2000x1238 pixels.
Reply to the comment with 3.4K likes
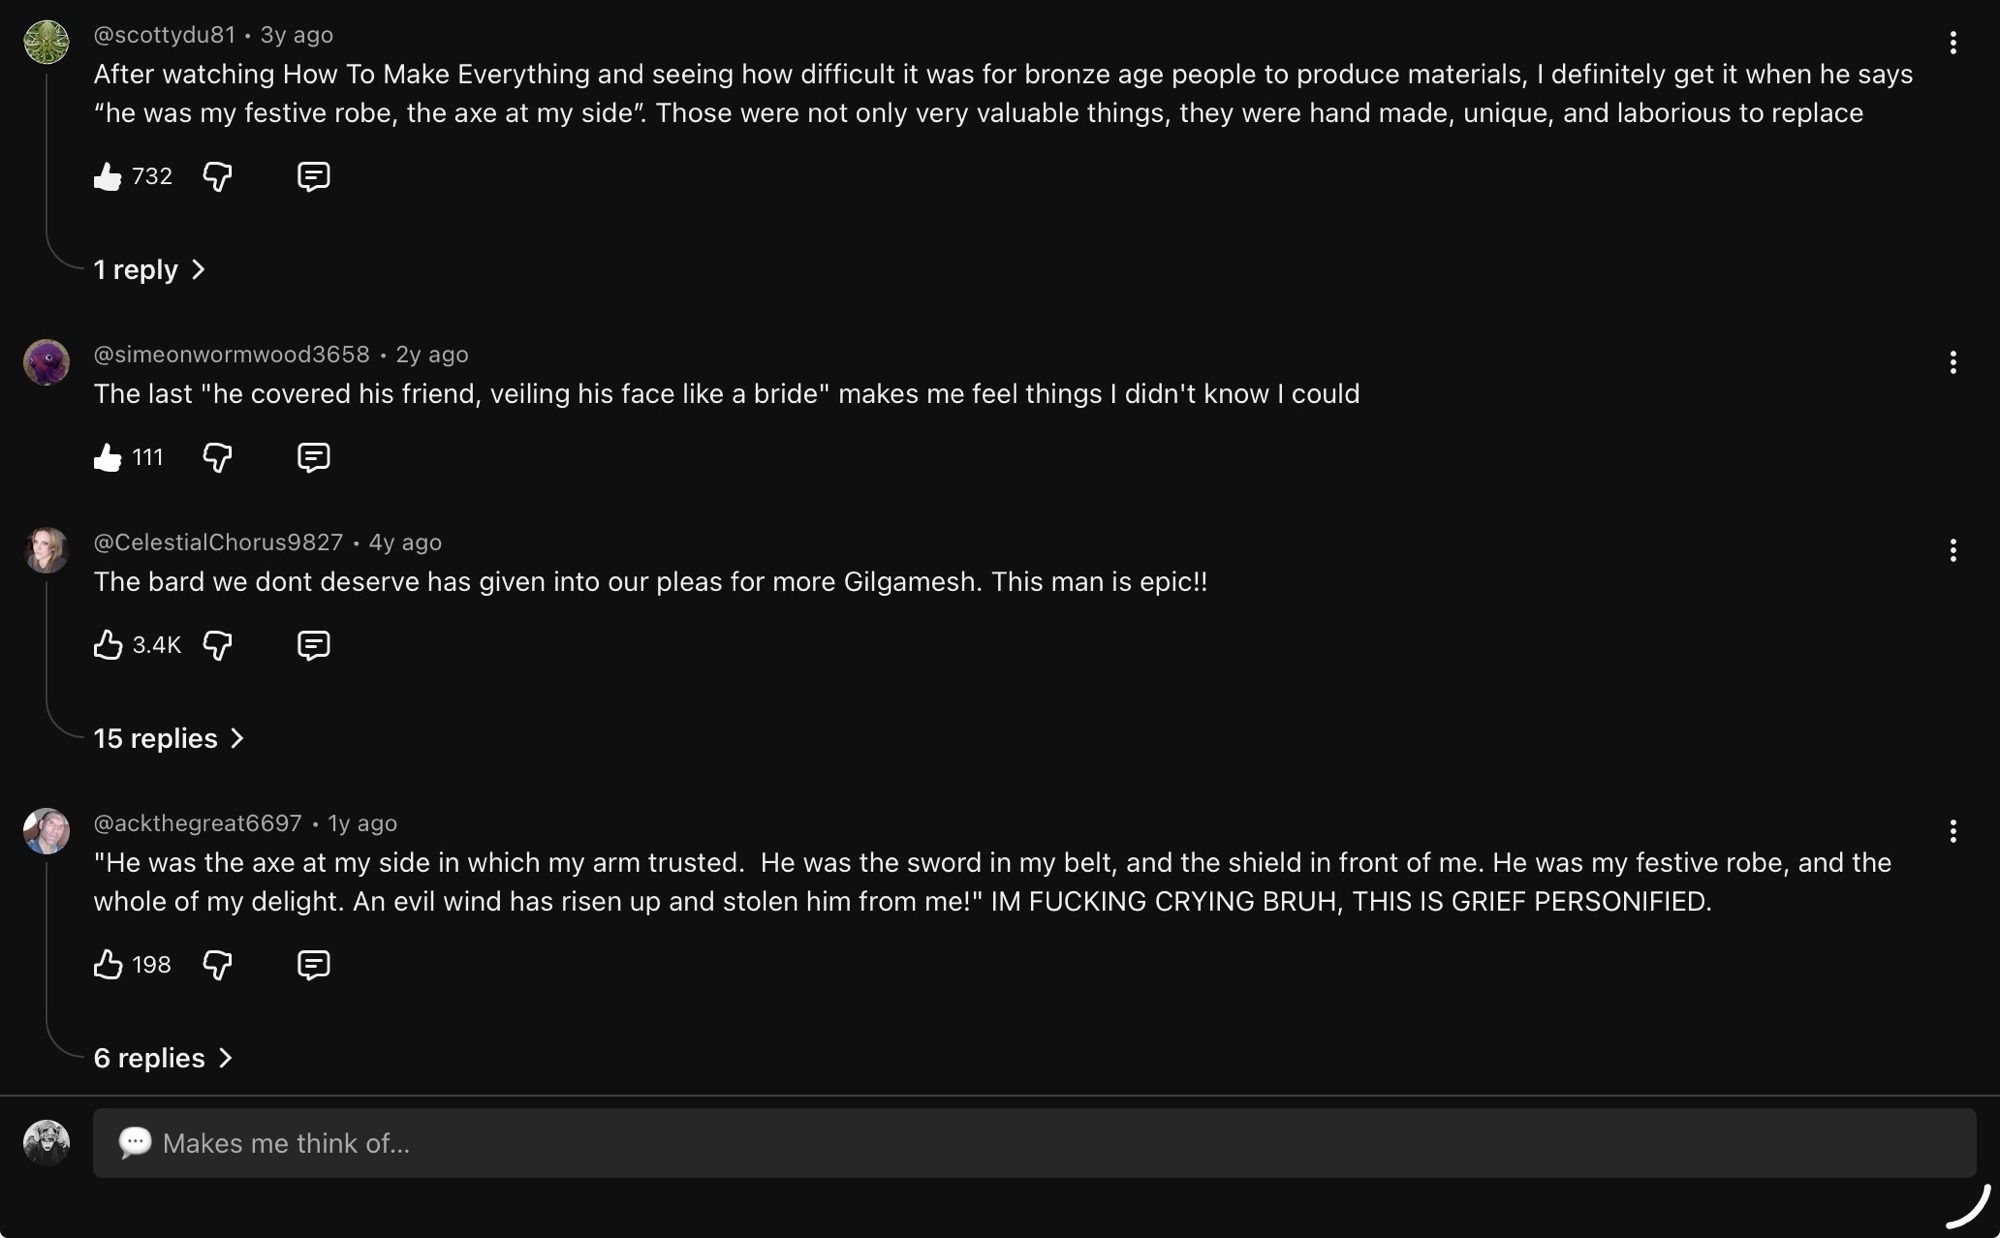pos(313,645)
